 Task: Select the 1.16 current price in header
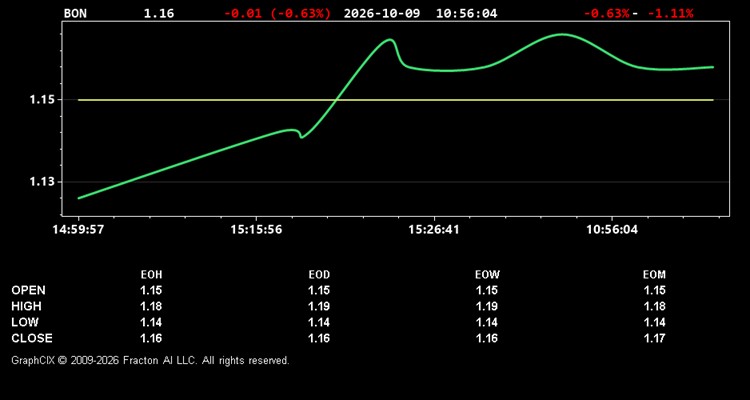pos(159,13)
